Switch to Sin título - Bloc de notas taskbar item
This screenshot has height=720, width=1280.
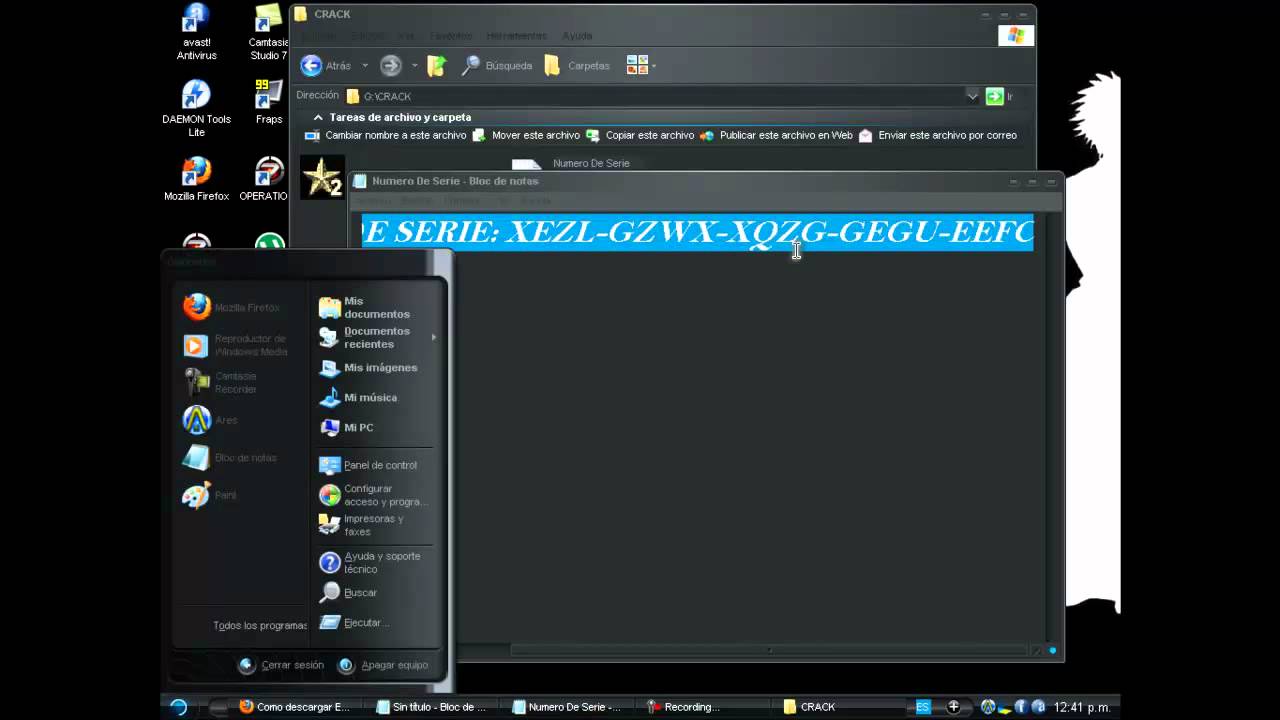coord(433,707)
